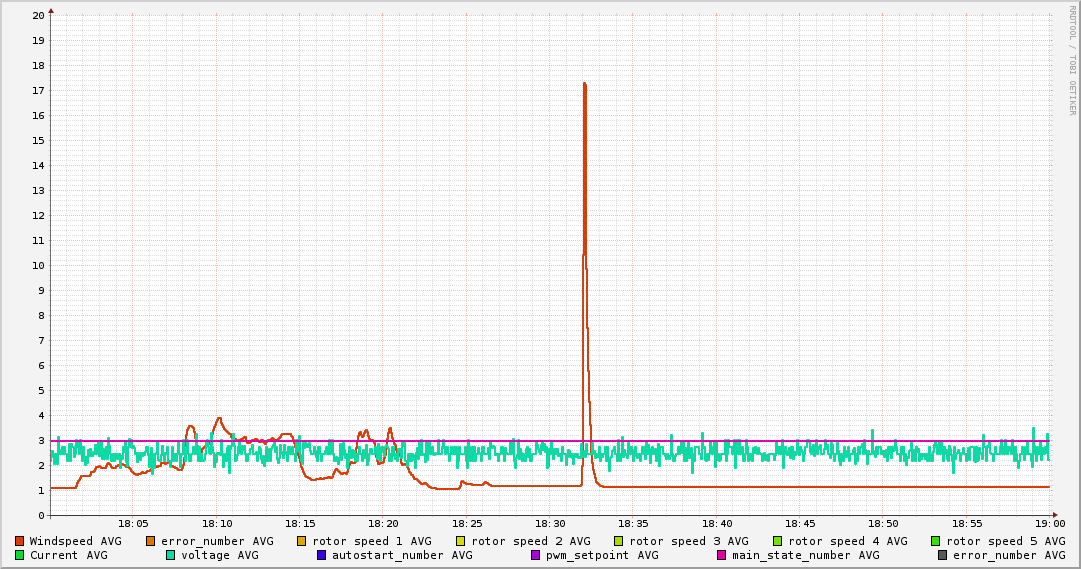Click the value 10 on the y-axis
Image resolution: width=1081 pixels, height=569 pixels.
[38, 266]
